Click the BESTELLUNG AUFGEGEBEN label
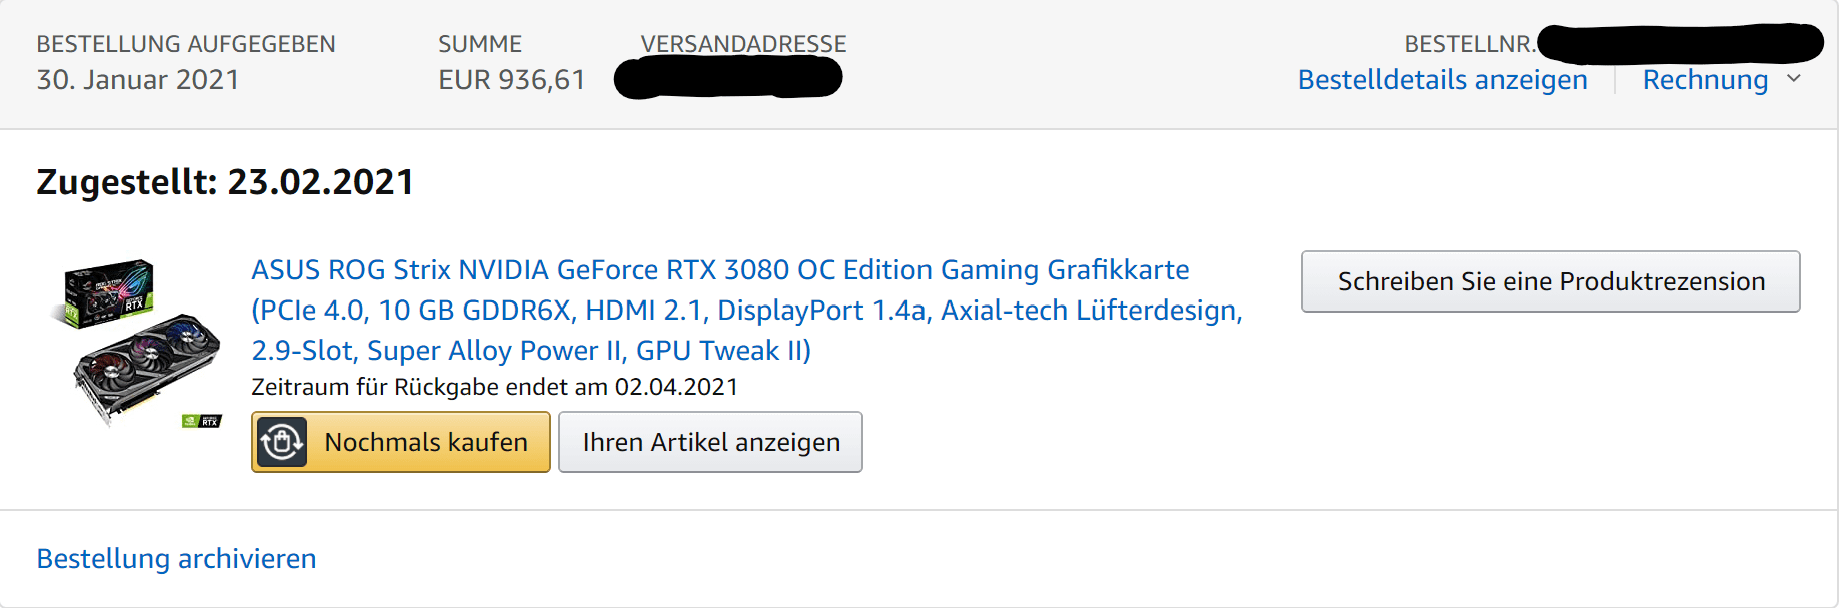Viewport: 1840px width, 608px height. tap(186, 44)
